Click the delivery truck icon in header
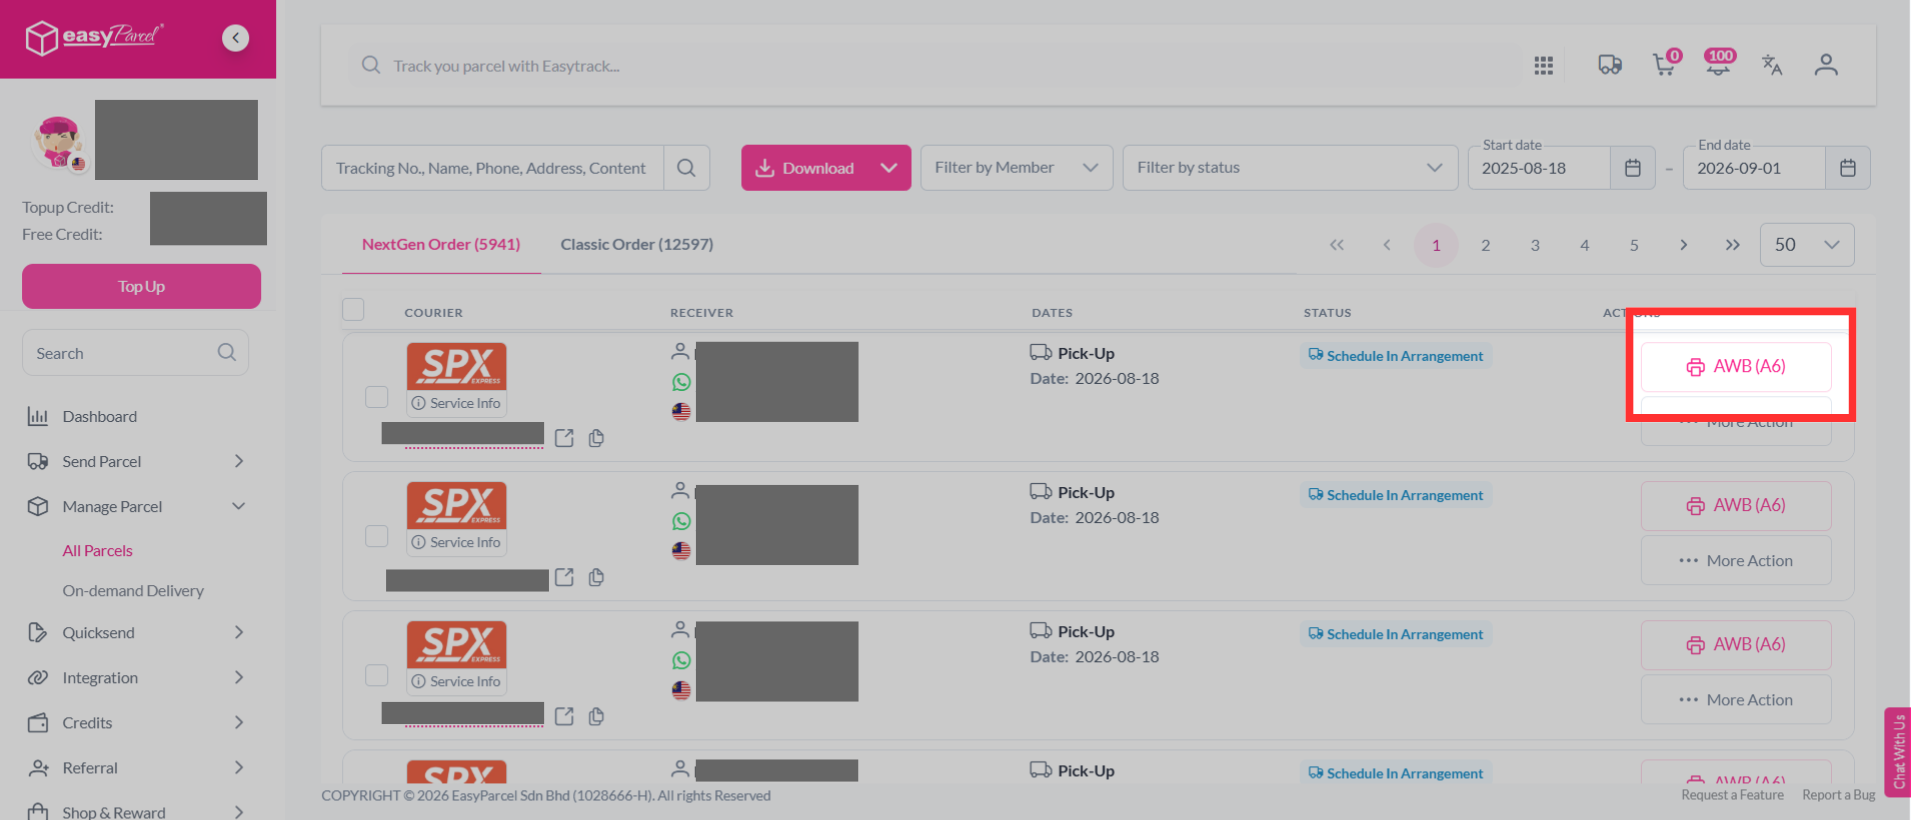The height and width of the screenshot is (820, 1911). (x=1610, y=65)
